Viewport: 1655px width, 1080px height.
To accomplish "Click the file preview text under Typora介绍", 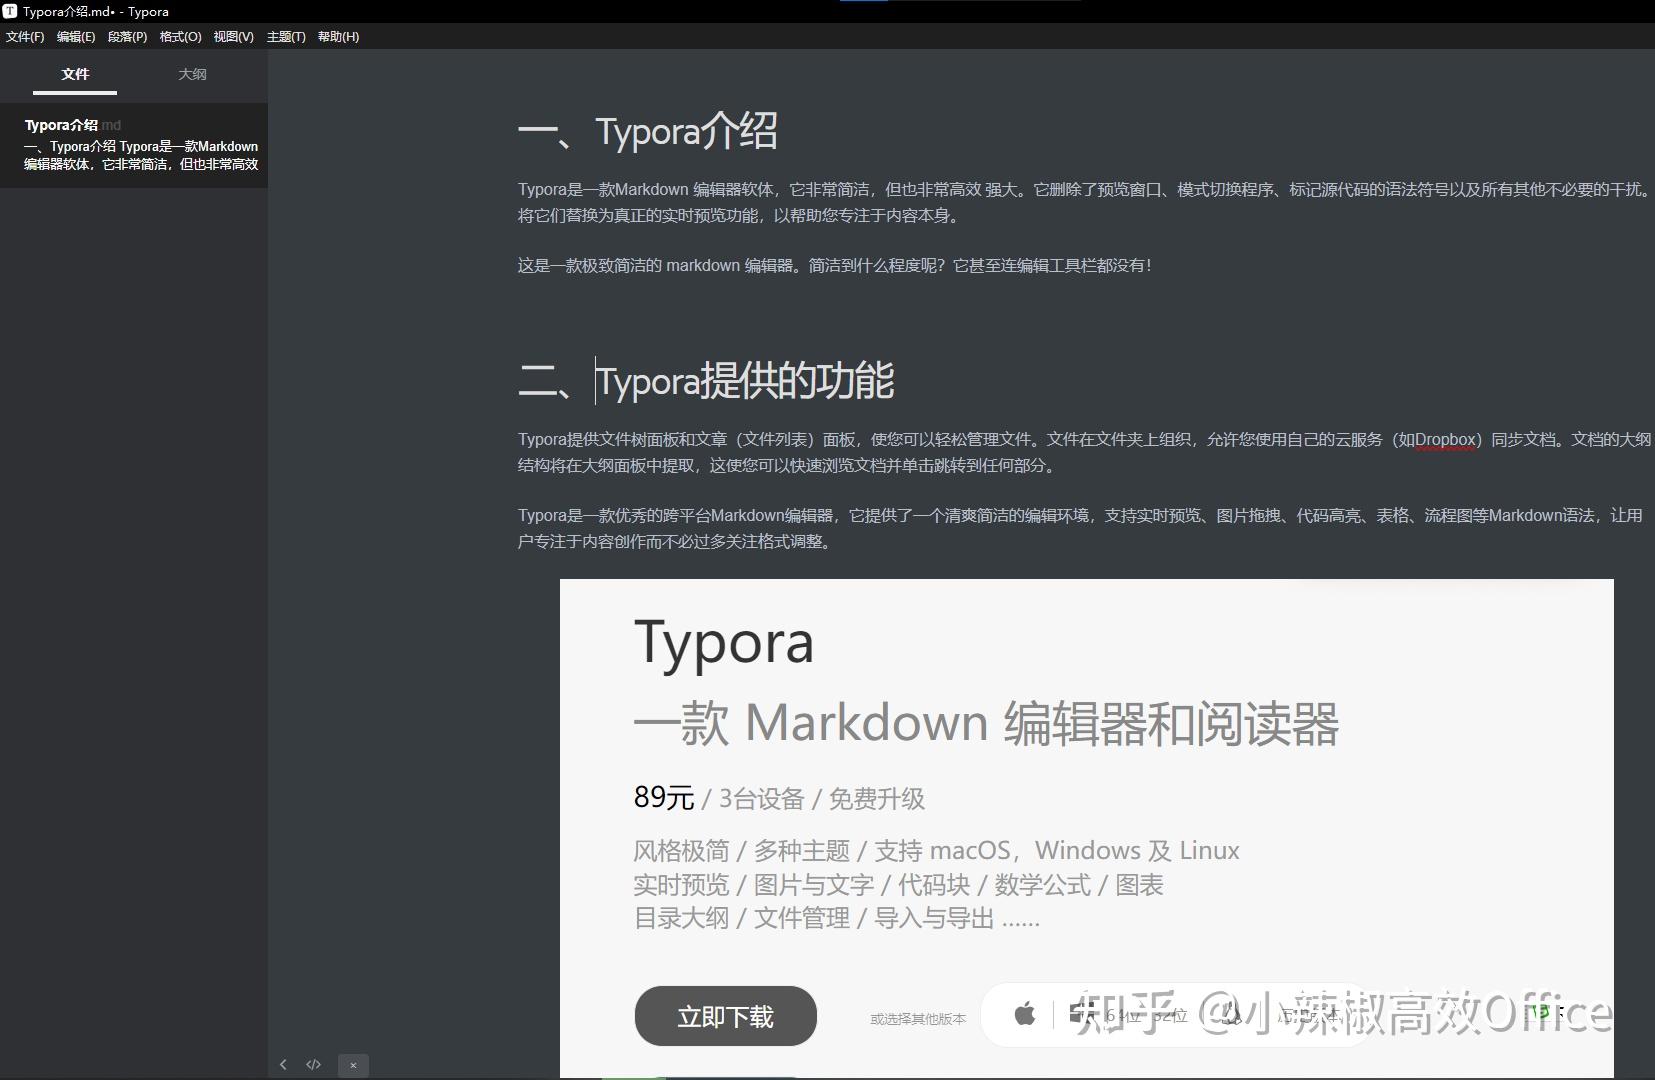I will coord(141,155).
